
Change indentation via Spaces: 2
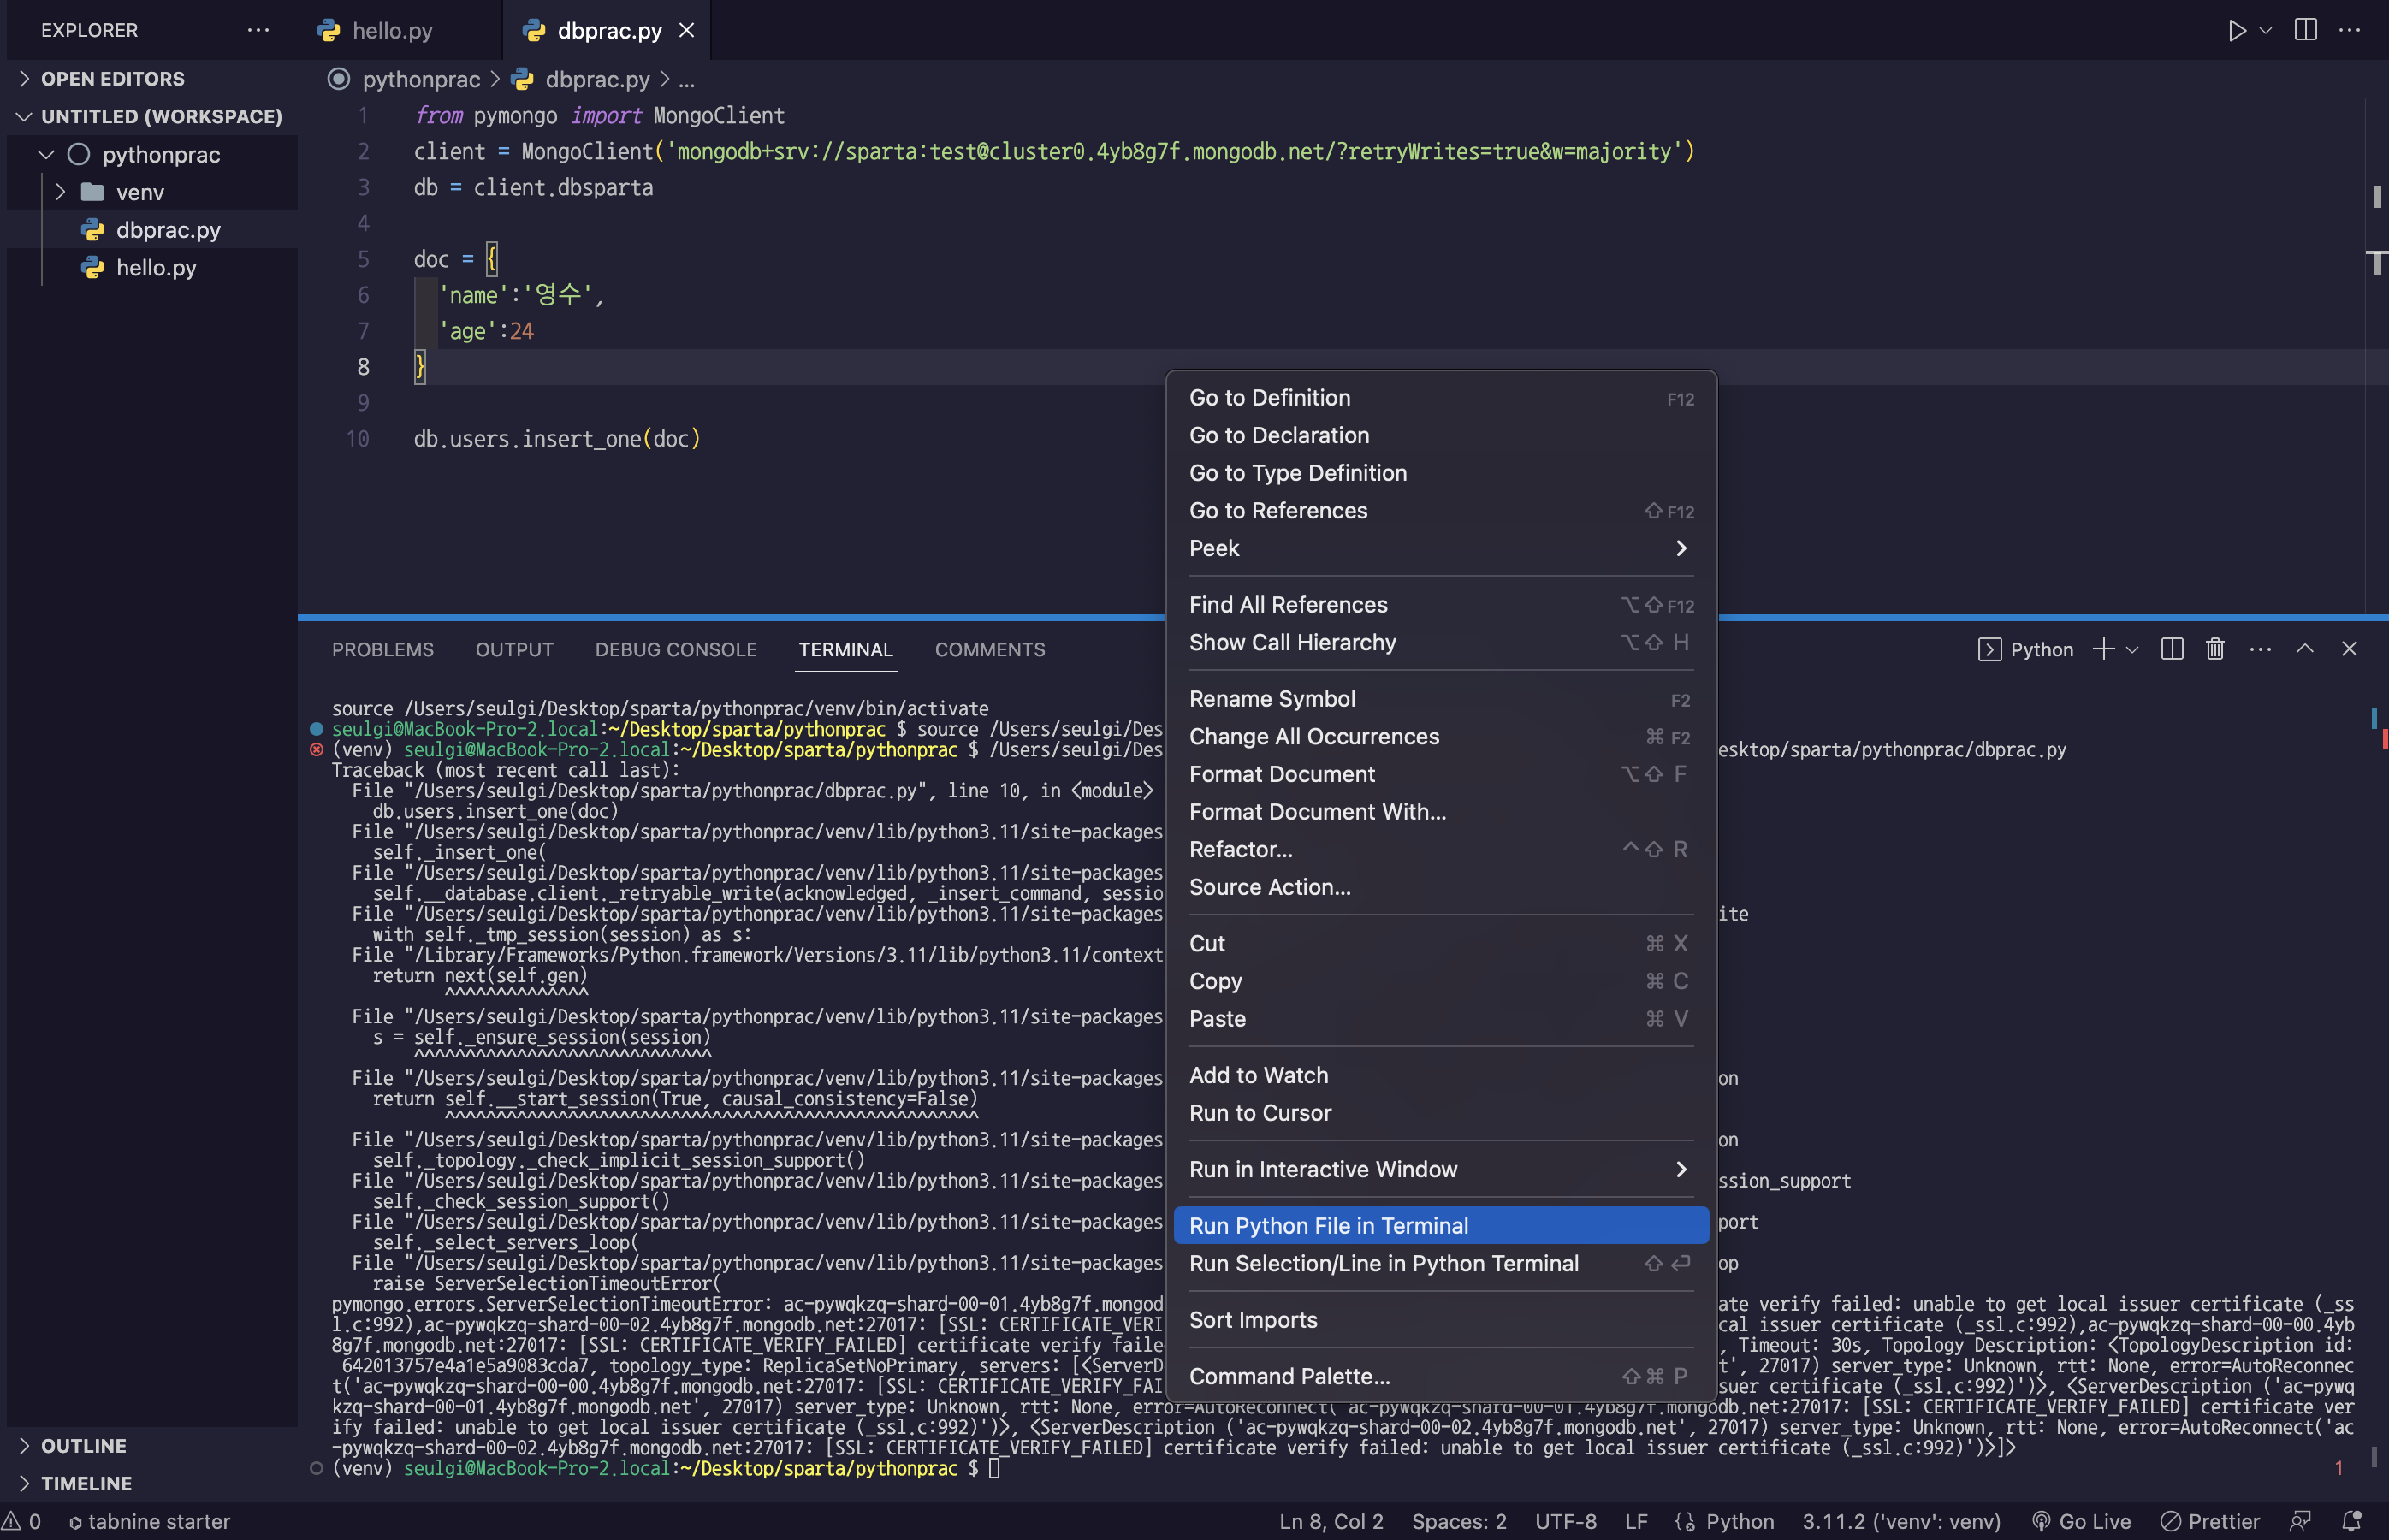[1459, 1522]
